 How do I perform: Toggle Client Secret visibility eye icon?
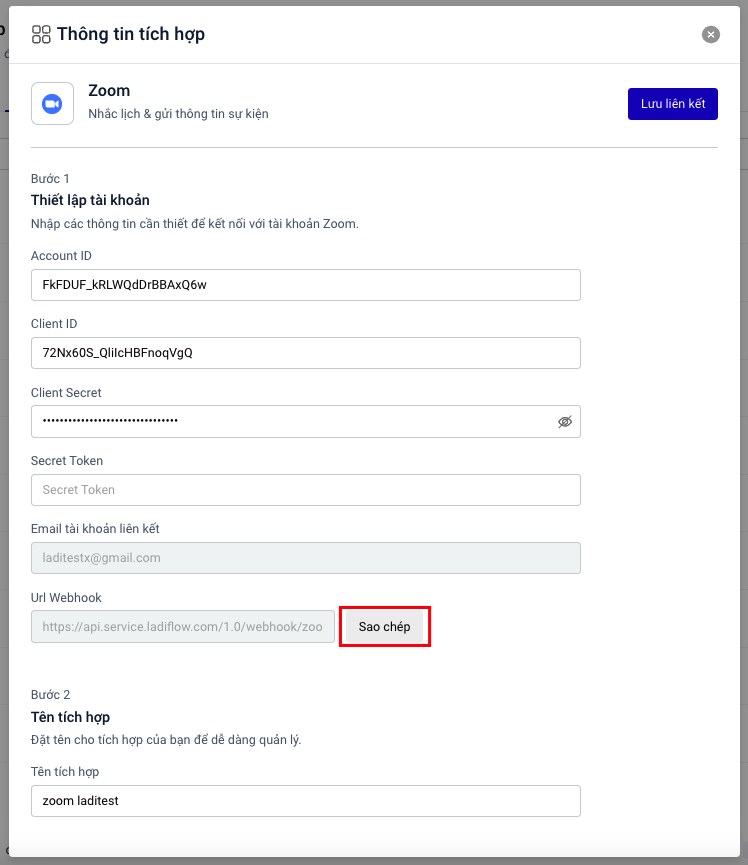[x=565, y=422]
